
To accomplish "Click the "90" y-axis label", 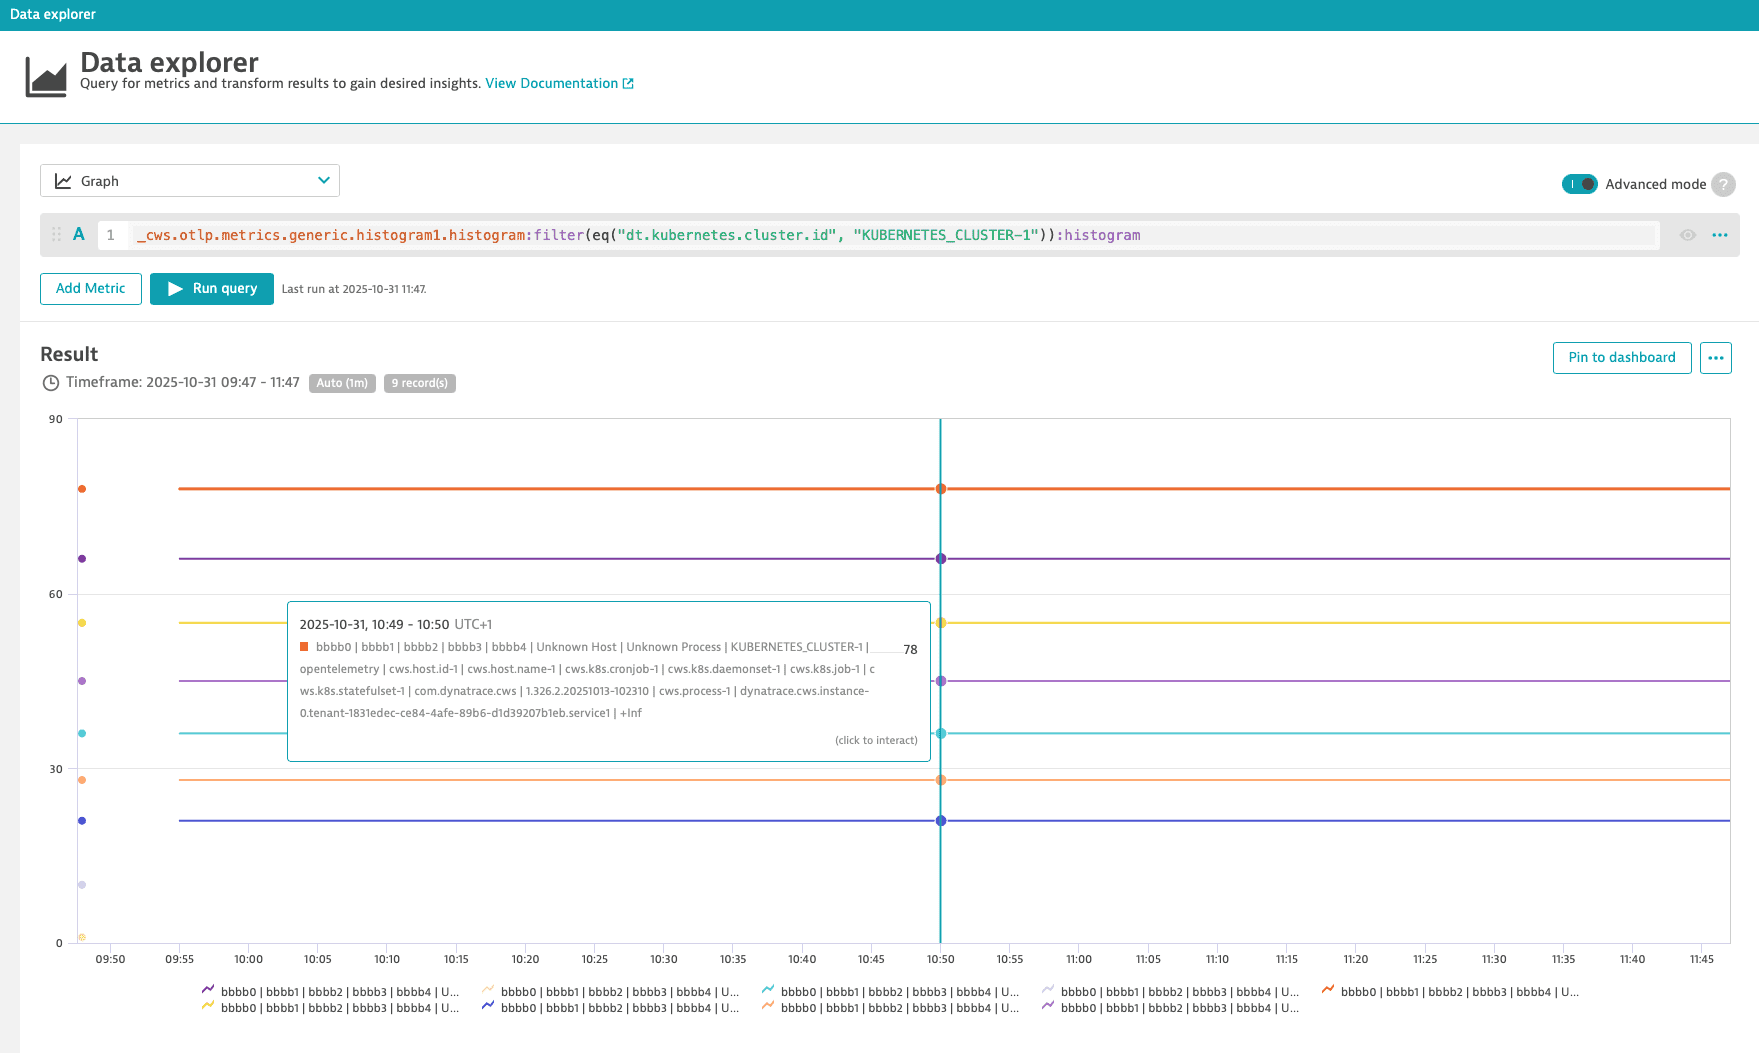I will pos(56,419).
